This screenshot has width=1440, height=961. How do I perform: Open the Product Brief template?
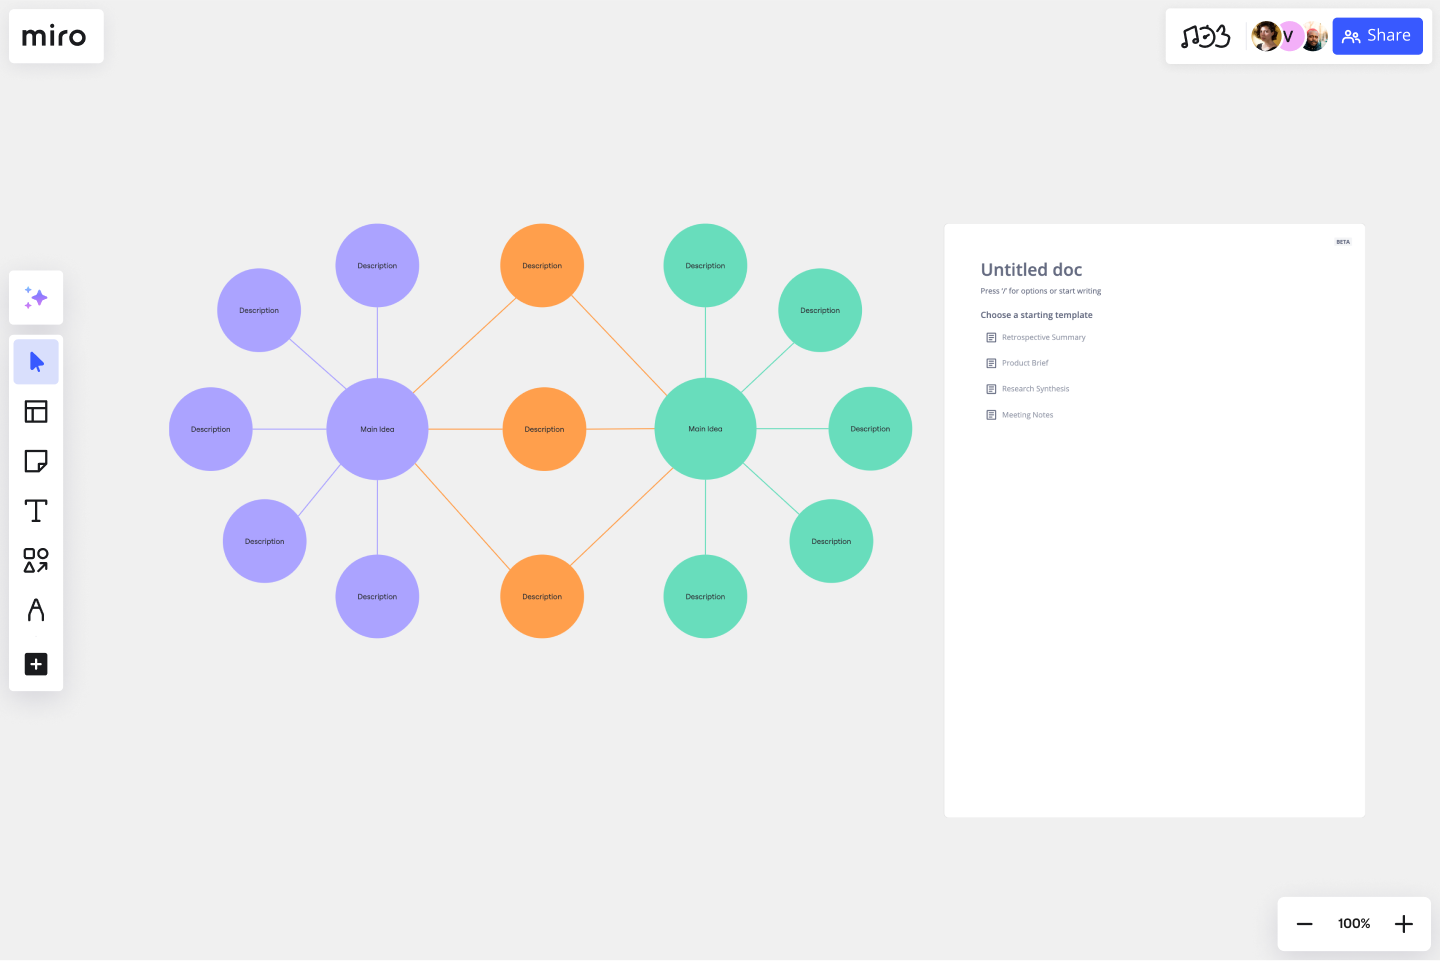(x=1026, y=363)
